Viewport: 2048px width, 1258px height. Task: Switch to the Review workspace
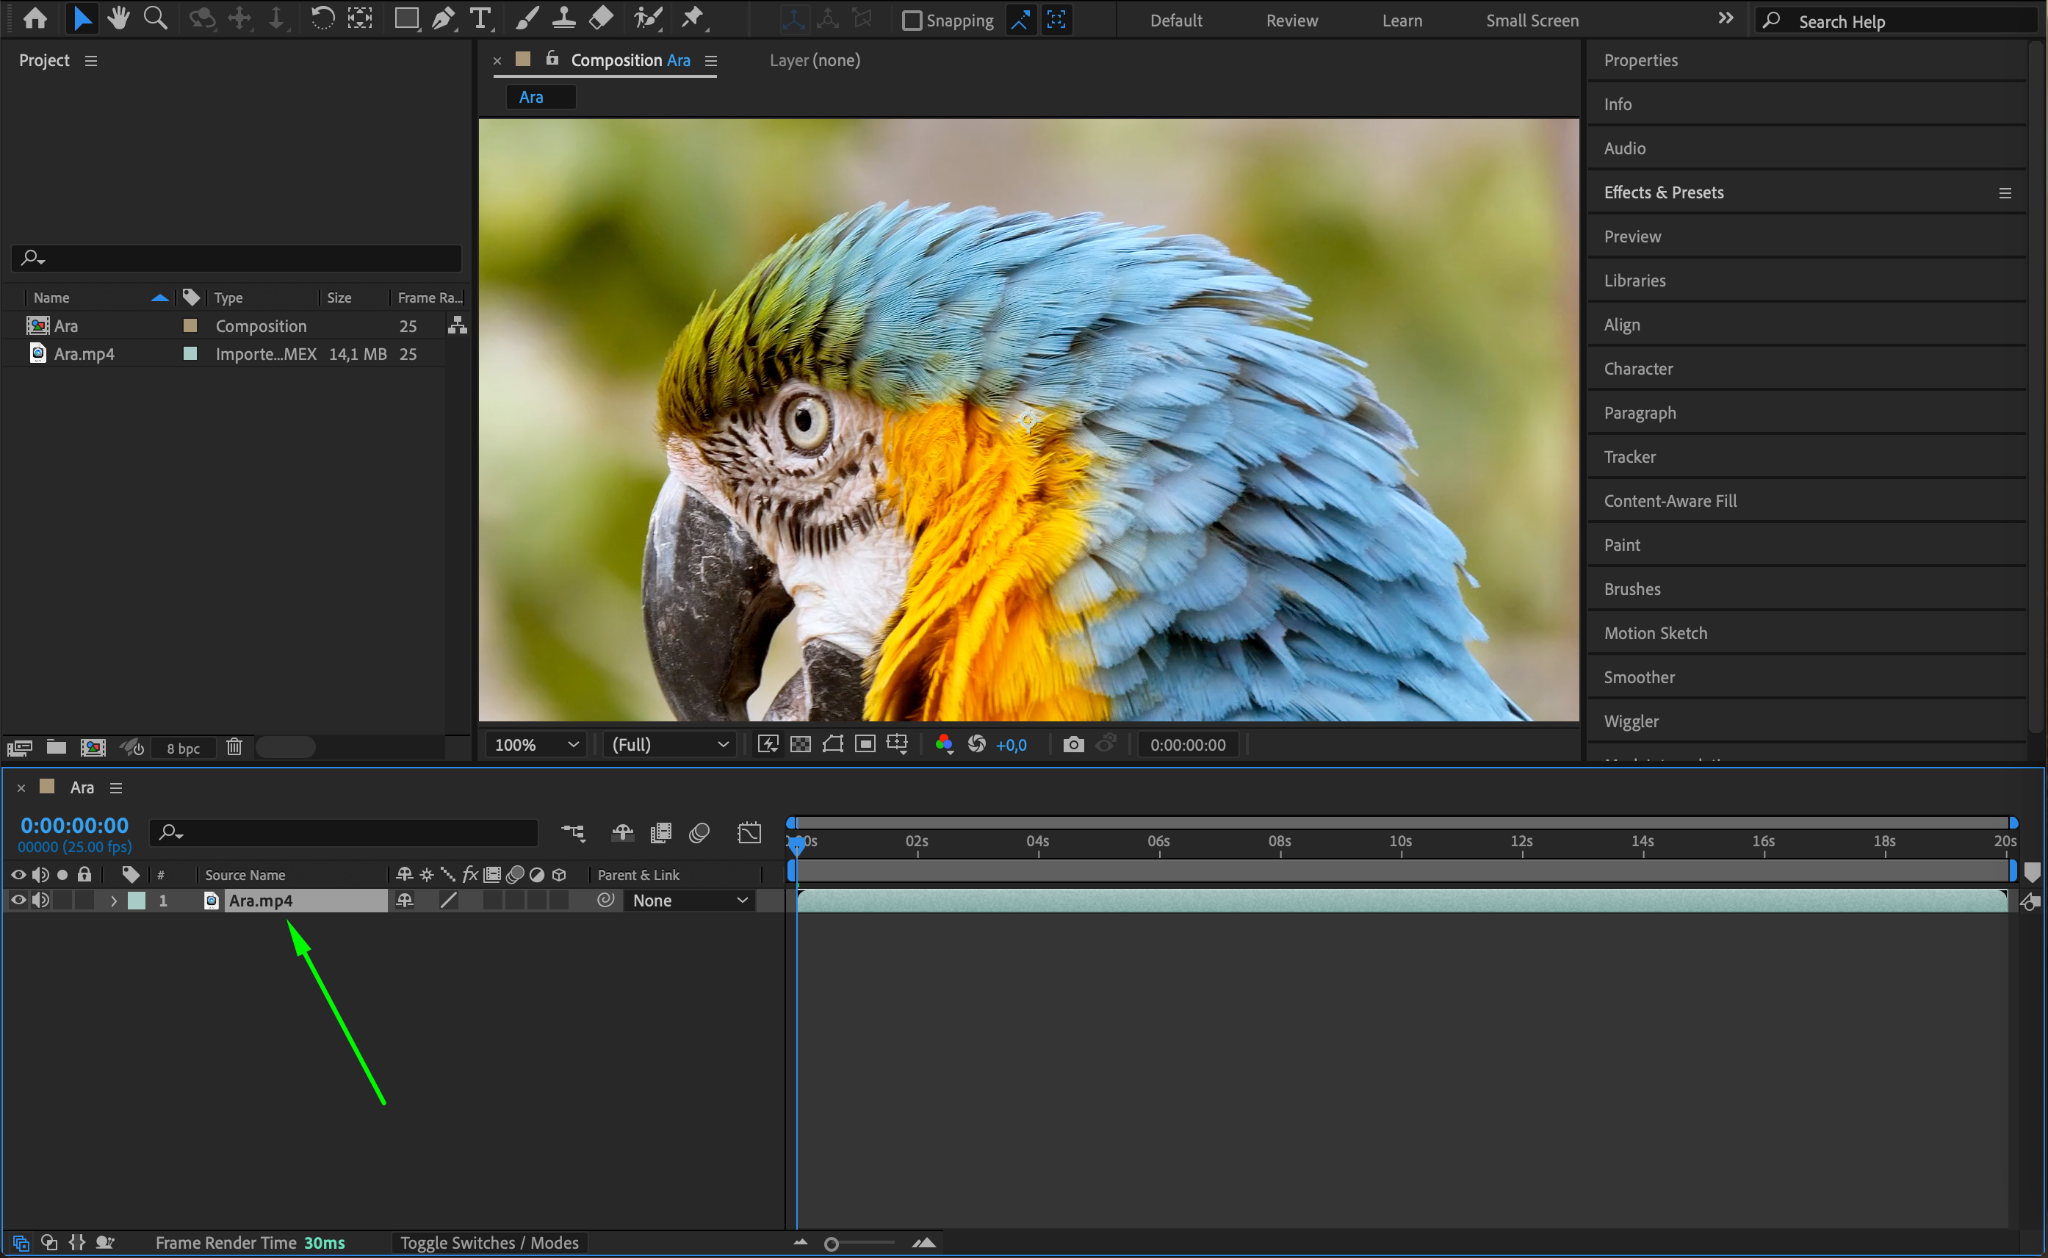pyautogui.click(x=1292, y=20)
